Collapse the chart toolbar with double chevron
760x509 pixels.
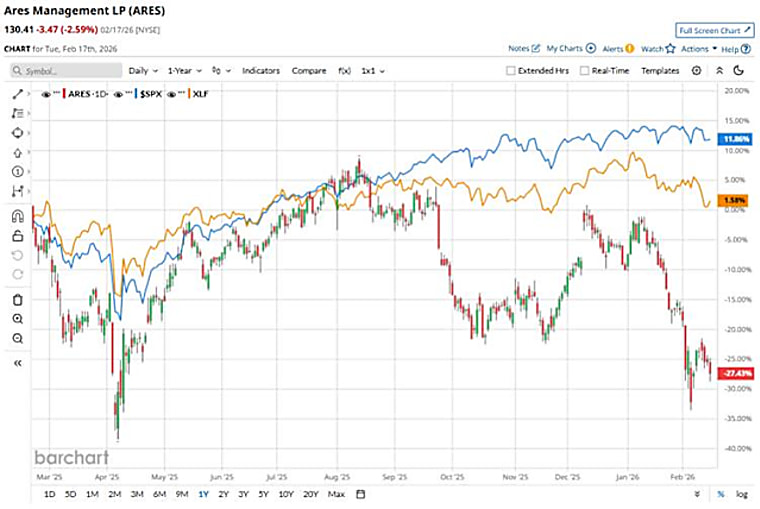pos(719,71)
